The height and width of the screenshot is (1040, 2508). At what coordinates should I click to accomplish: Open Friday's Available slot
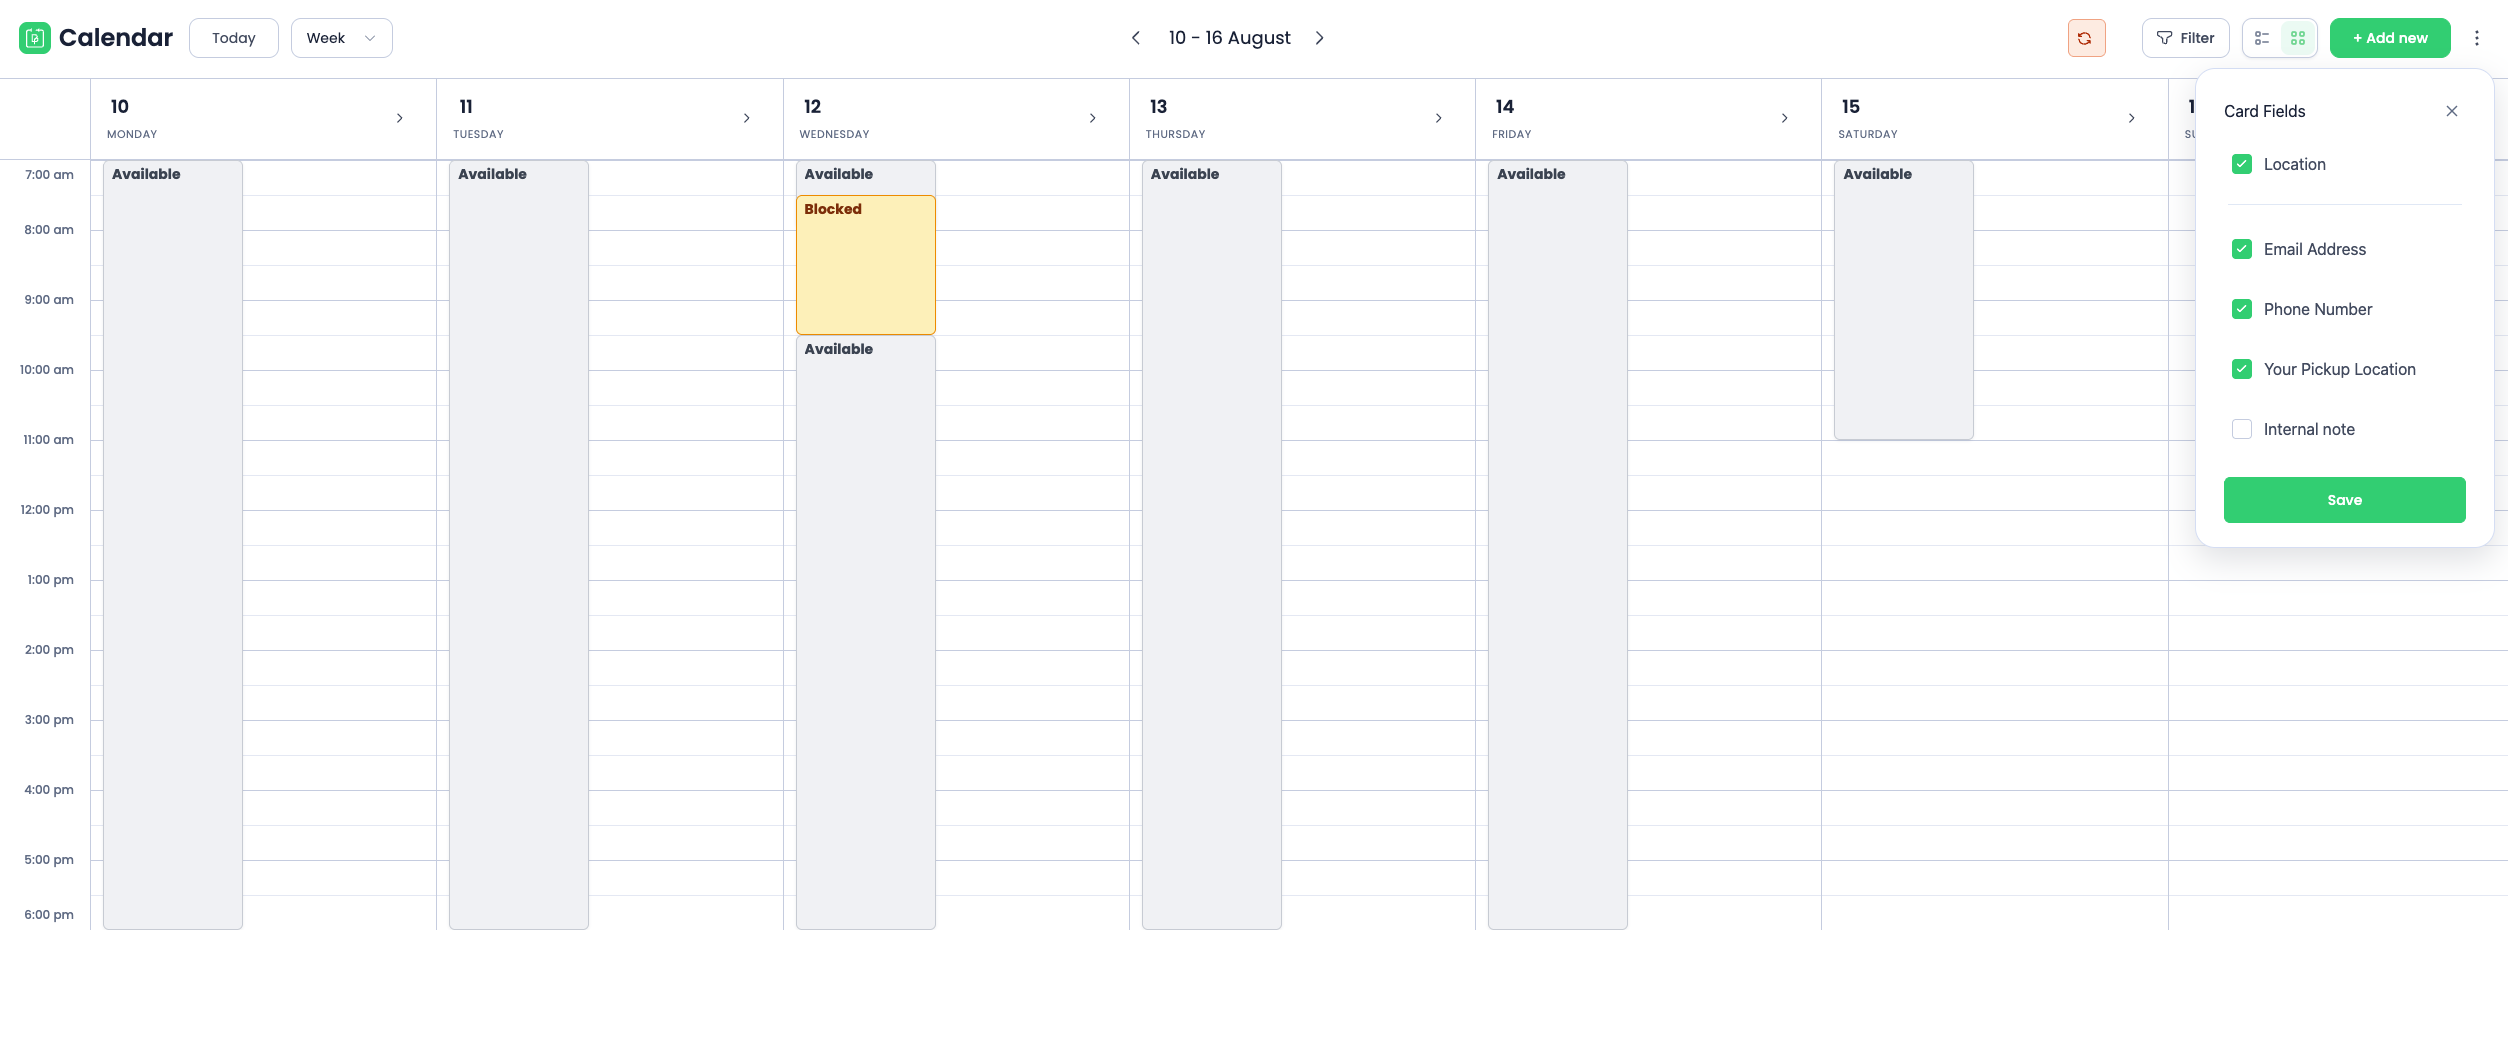click(x=1557, y=545)
